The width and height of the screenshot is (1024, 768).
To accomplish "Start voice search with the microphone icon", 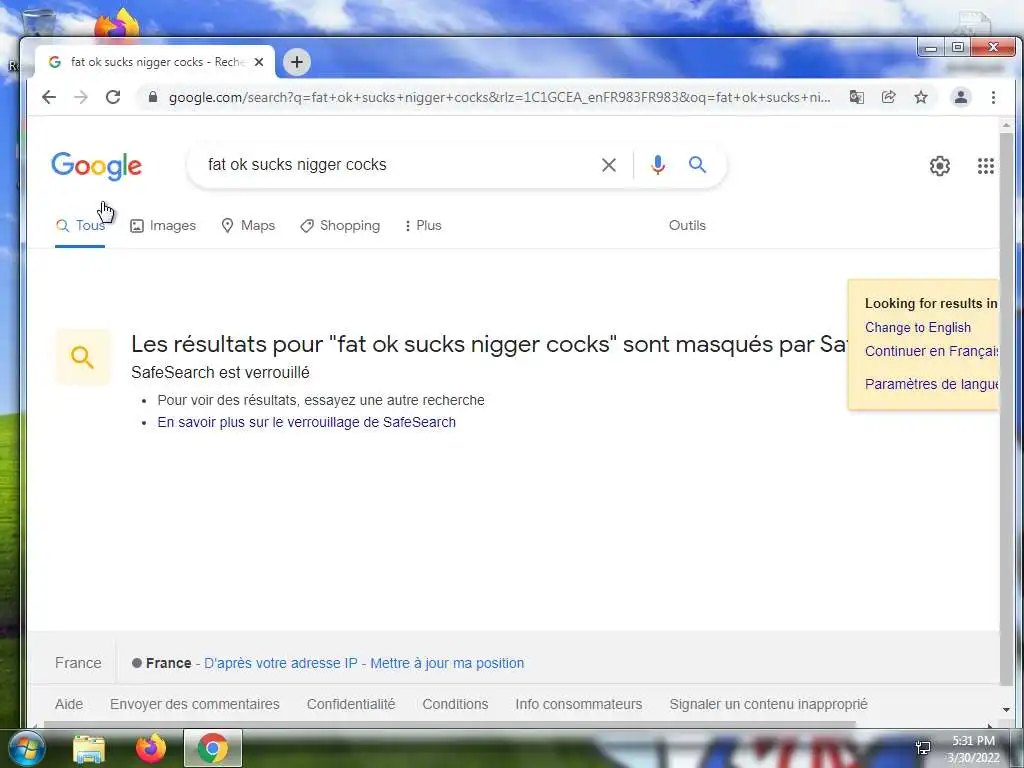I will pos(658,165).
